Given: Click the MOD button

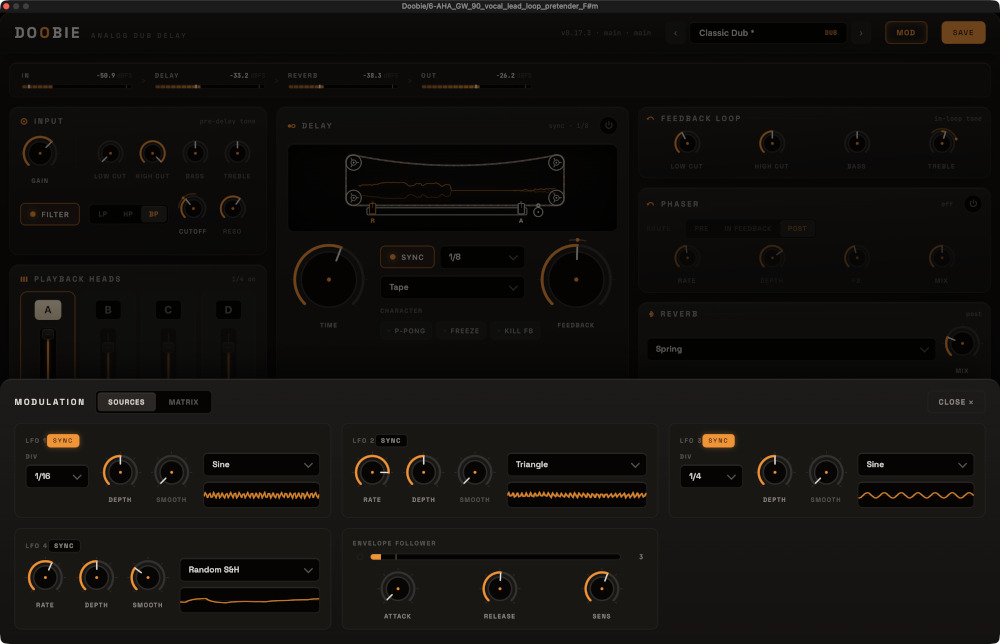Looking at the screenshot, I should pyautogui.click(x=906, y=33).
